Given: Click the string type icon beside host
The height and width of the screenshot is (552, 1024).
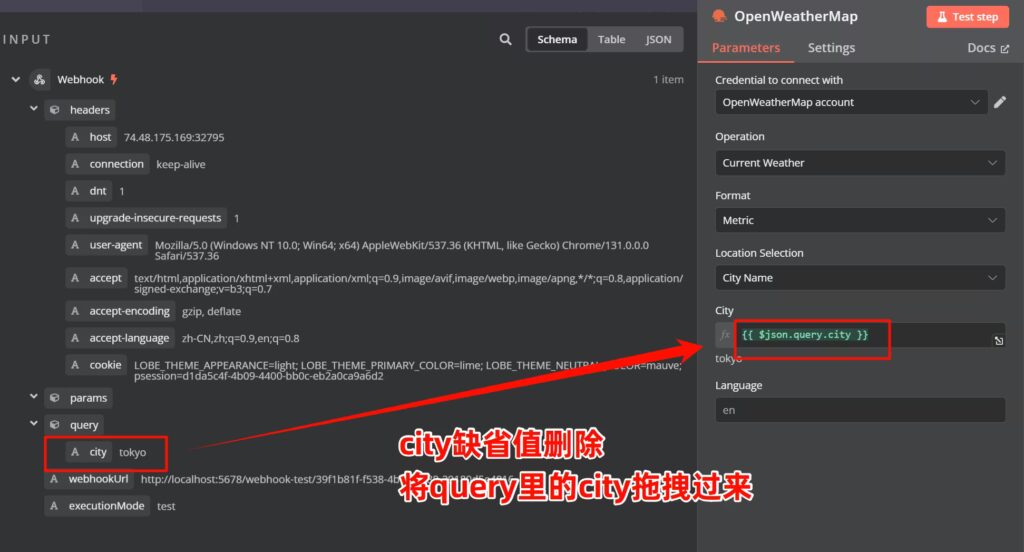Looking at the screenshot, I should tap(75, 137).
